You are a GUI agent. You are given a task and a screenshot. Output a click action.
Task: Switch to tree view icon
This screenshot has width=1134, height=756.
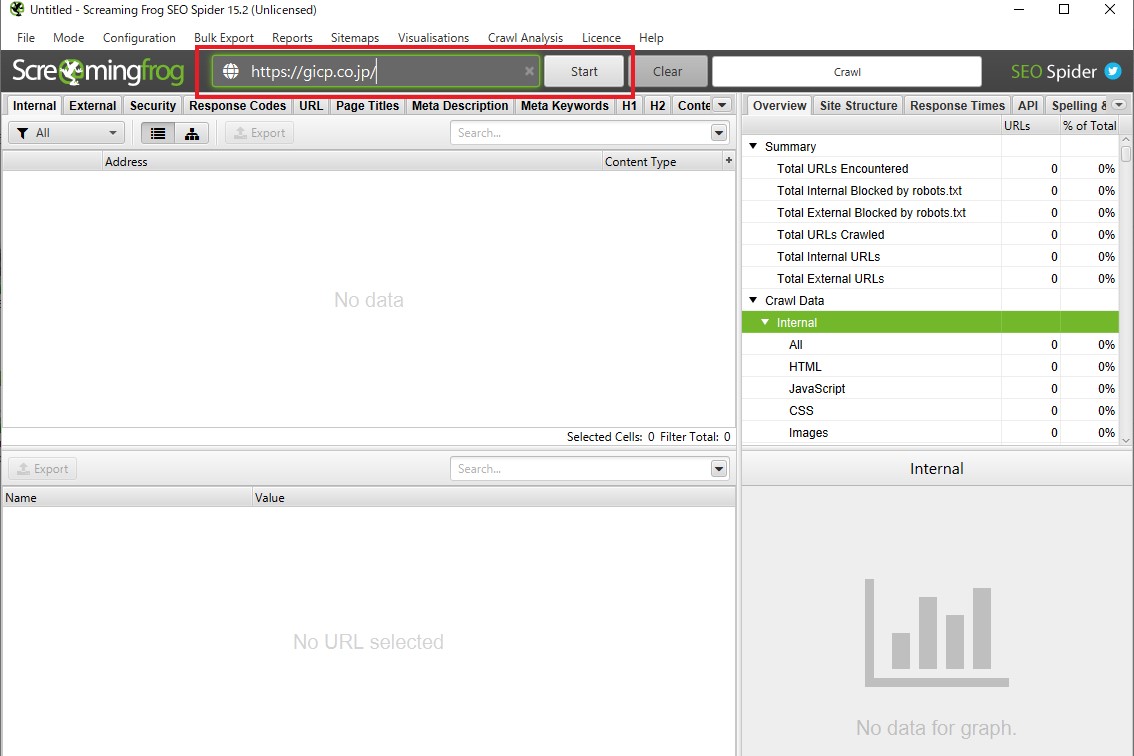(192, 133)
